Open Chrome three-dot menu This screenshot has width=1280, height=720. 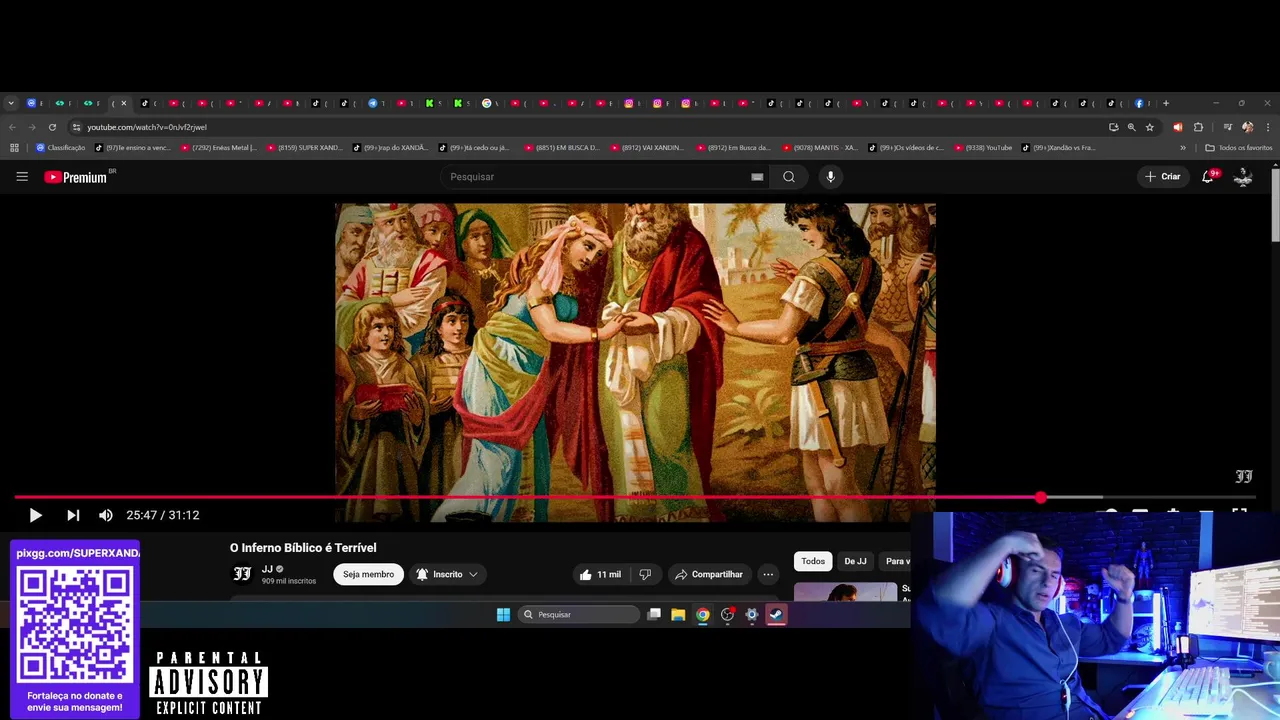tap(1268, 127)
